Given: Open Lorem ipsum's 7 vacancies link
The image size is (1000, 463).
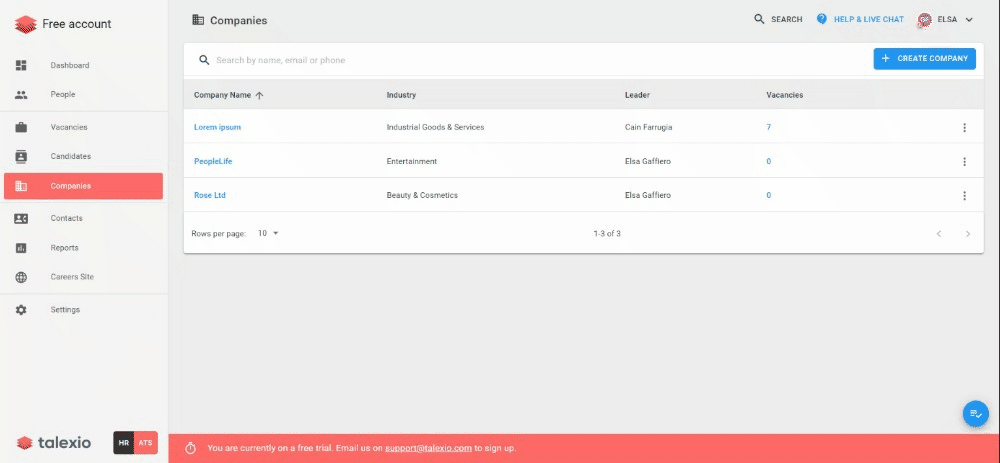Looking at the screenshot, I should pyautogui.click(x=768, y=128).
